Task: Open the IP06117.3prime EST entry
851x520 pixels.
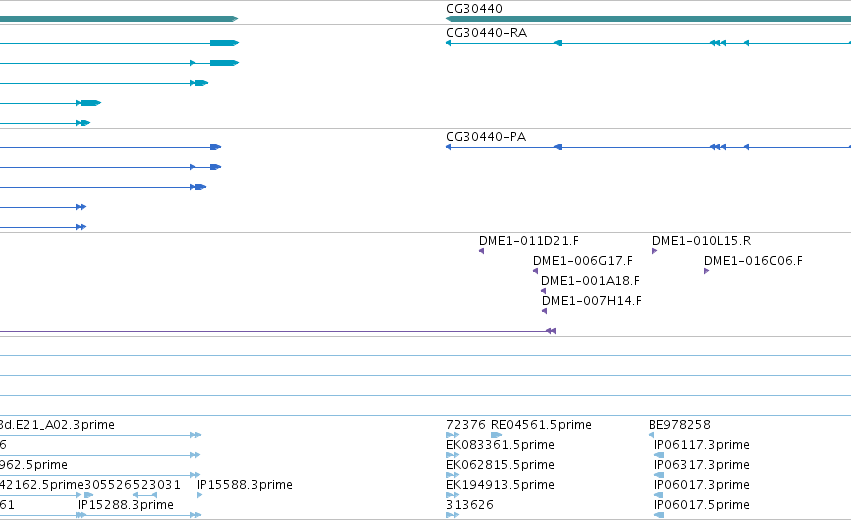Action: (x=702, y=445)
